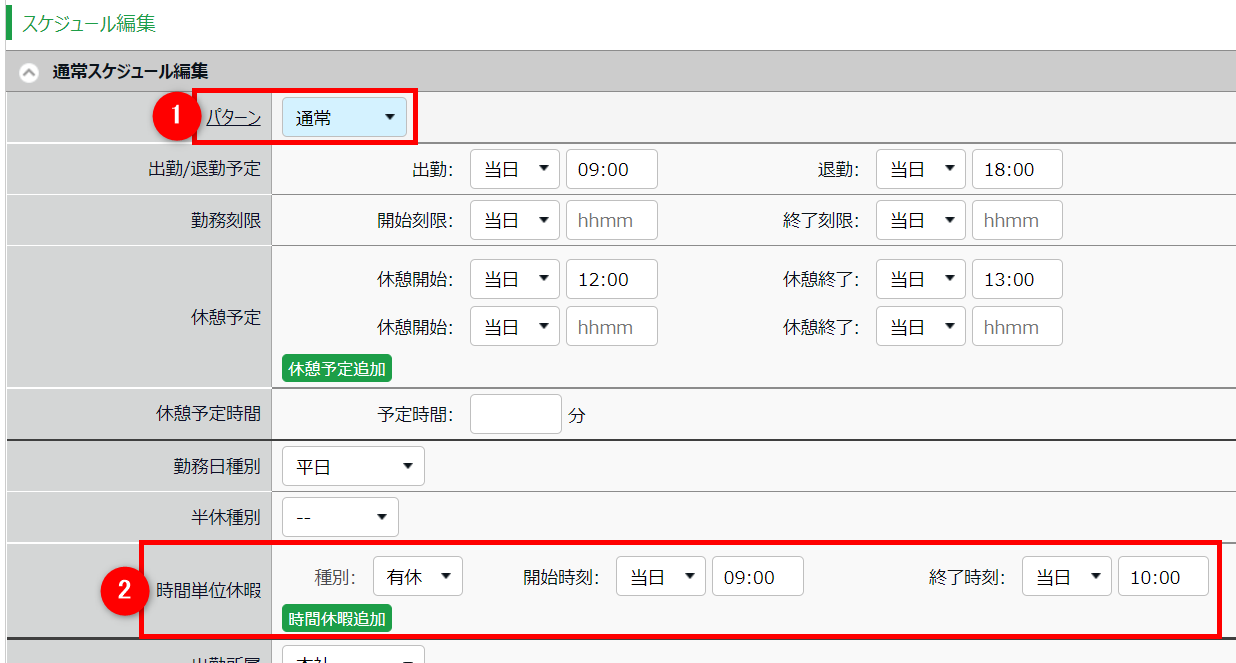Click the 終了時刻 field showing 10:00

[x=1162, y=577]
